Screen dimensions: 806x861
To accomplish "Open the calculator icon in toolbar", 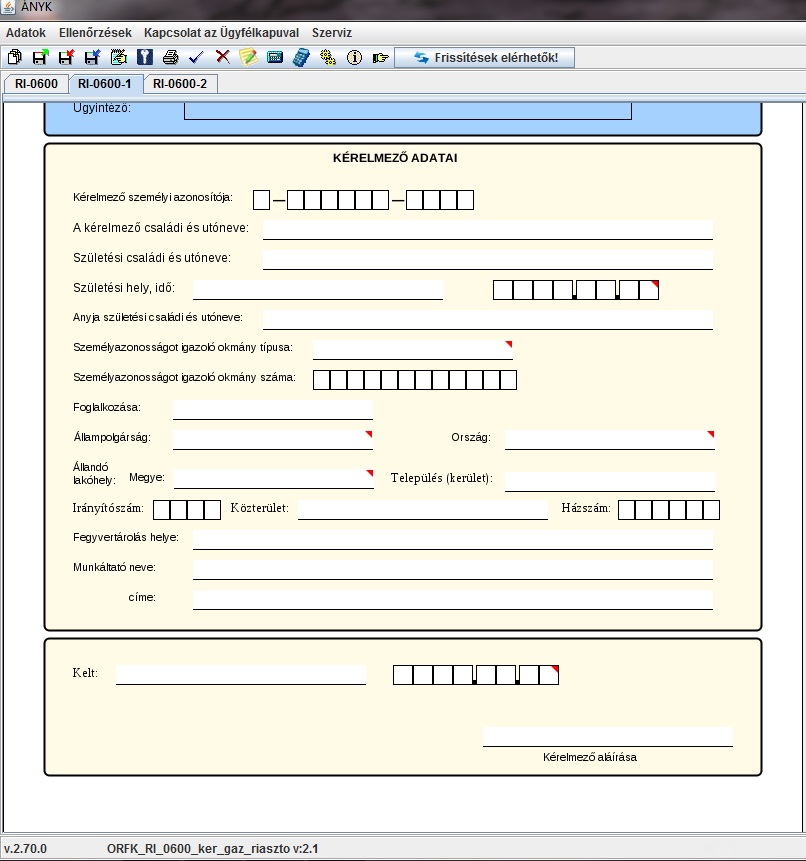I will click(x=301, y=58).
